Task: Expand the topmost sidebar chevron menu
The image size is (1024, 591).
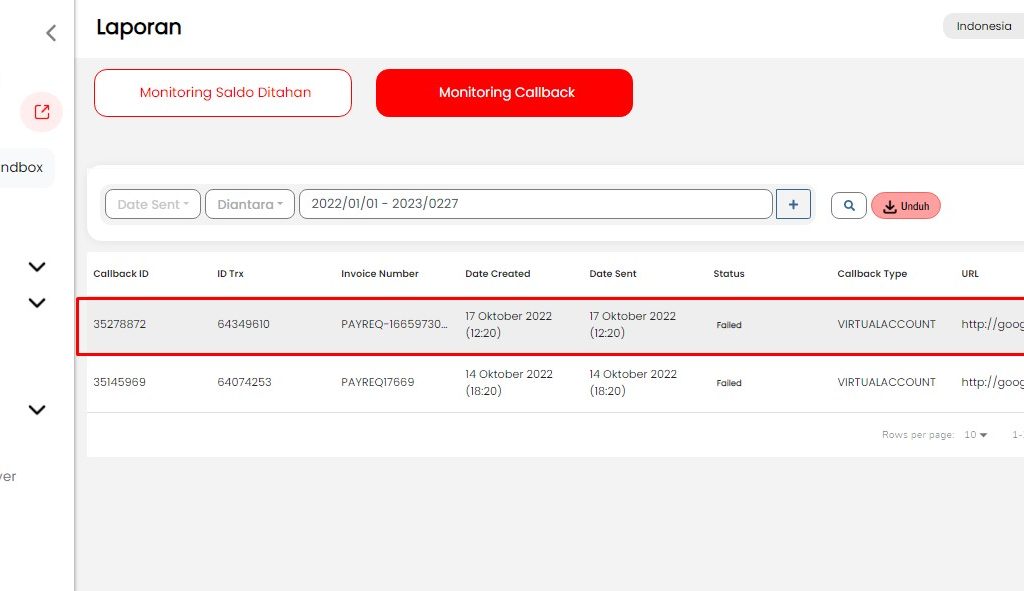Action: coord(37,266)
